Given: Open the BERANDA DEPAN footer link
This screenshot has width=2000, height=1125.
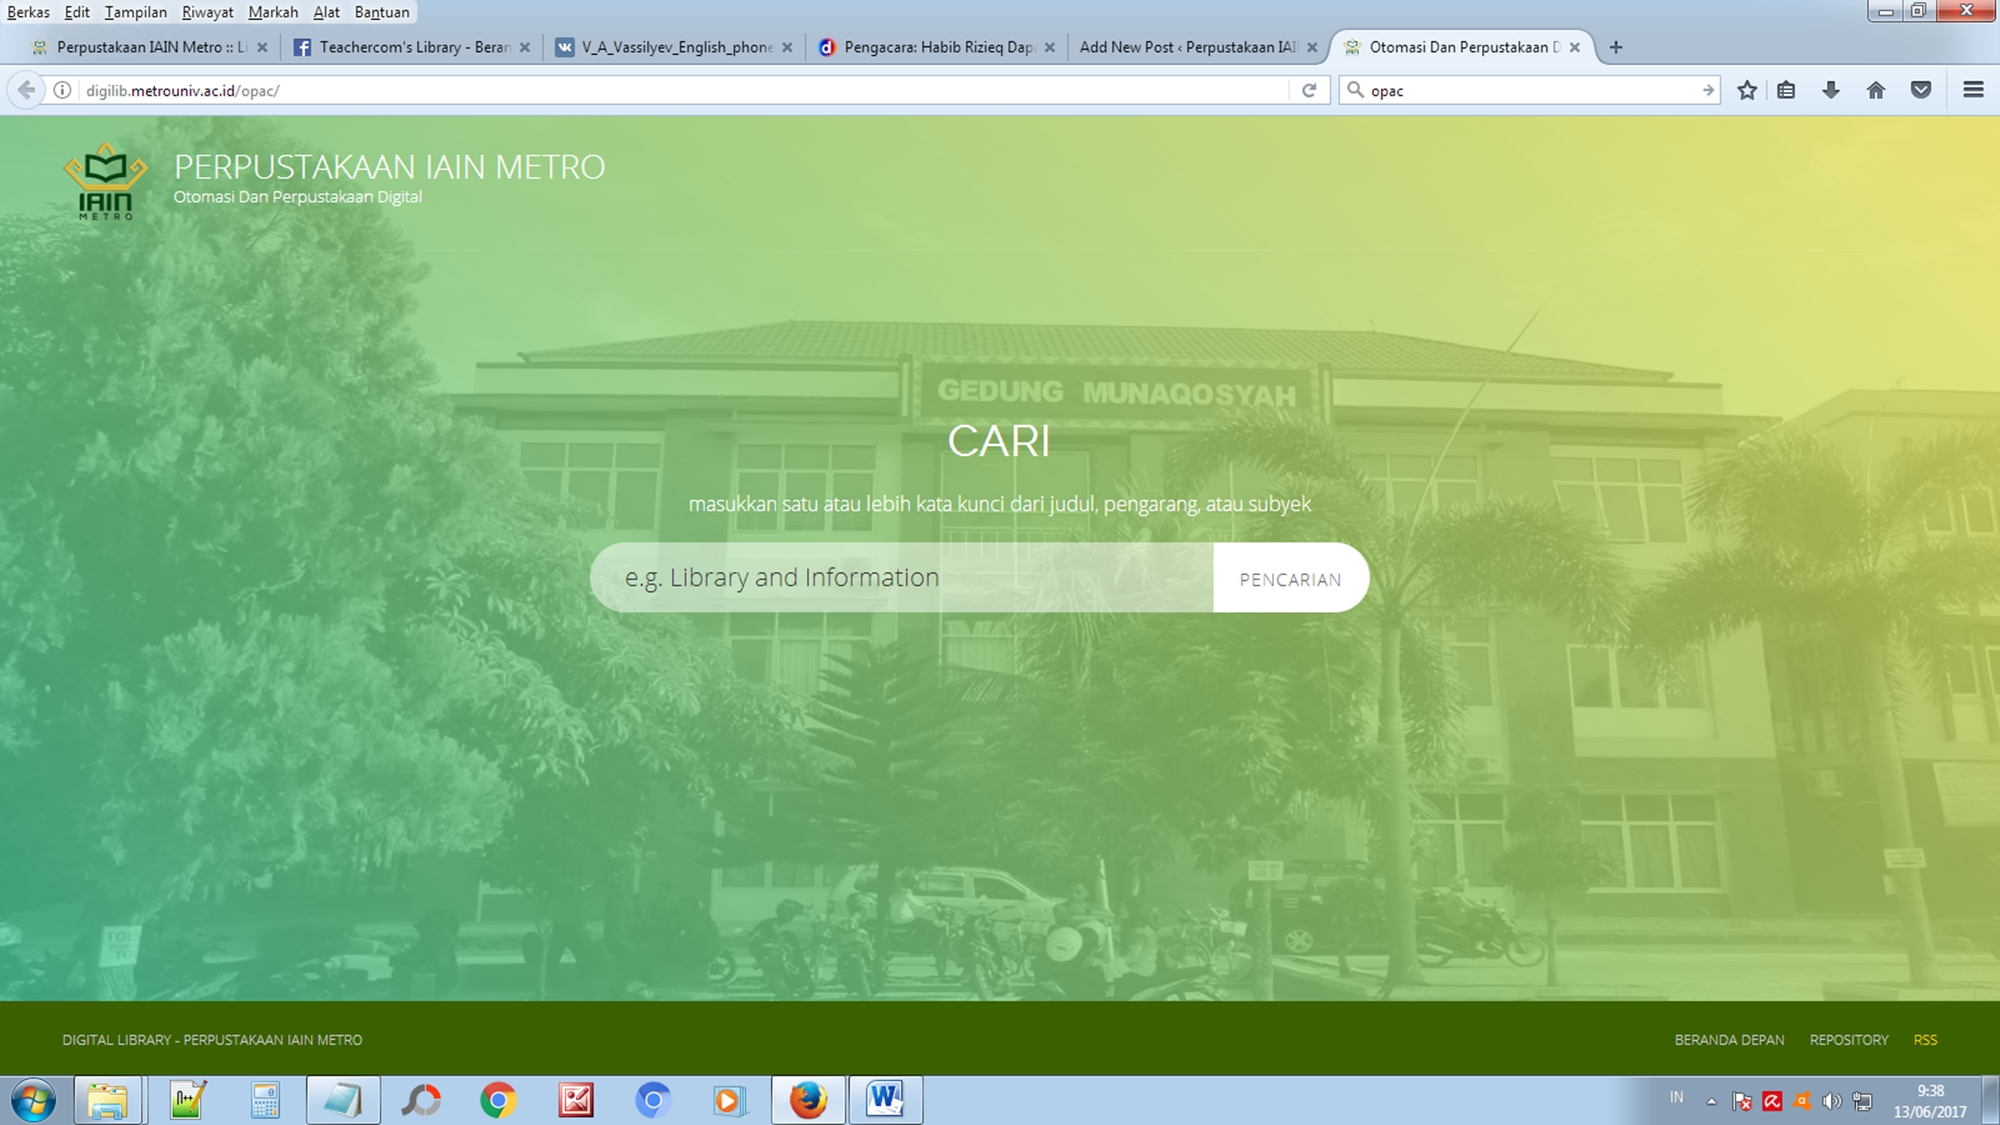Looking at the screenshot, I should (1729, 1040).
